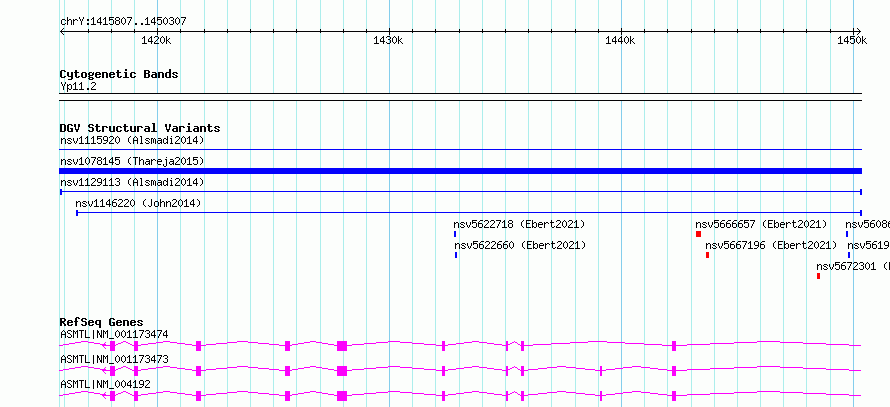Select the Cytogenetic Bands track title
The image size is (890, 407).
(x=119, y=74)
